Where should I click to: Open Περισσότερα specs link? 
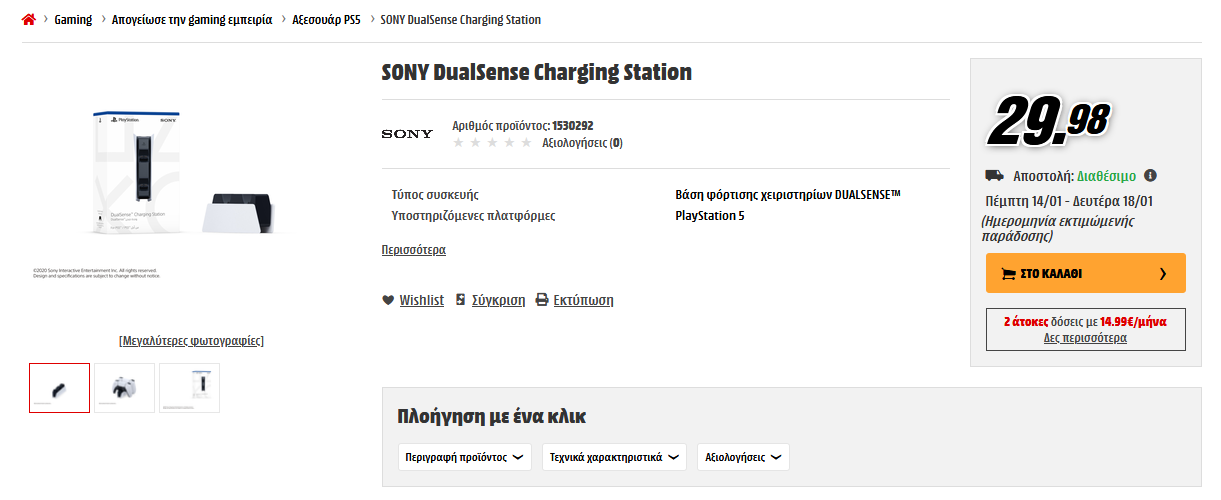tap(414, 250)
